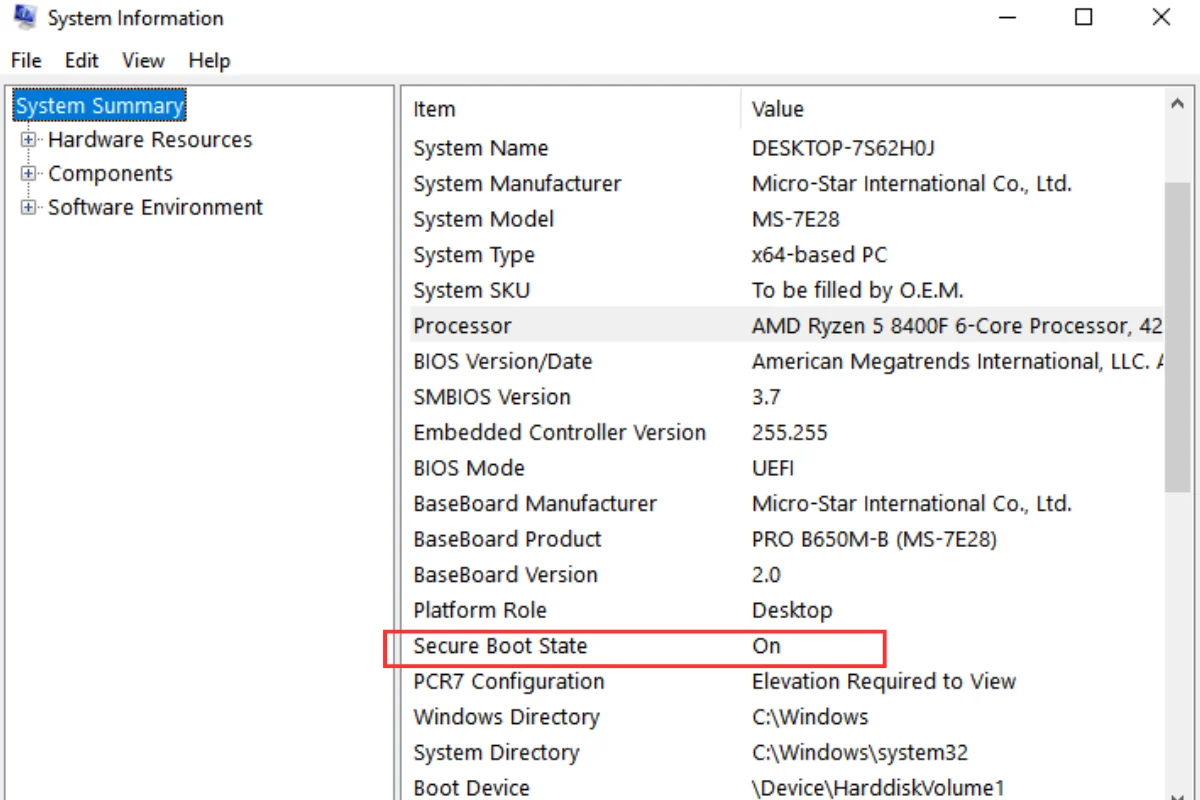
Task: Select System Summary in the tree
Action: point(99,105)
